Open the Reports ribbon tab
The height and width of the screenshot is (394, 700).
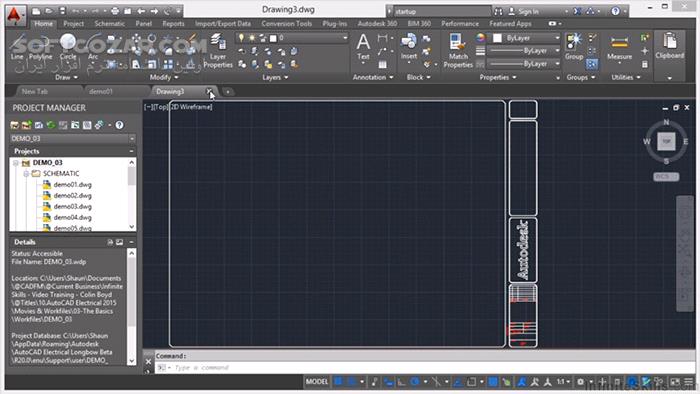click(173, 24)
